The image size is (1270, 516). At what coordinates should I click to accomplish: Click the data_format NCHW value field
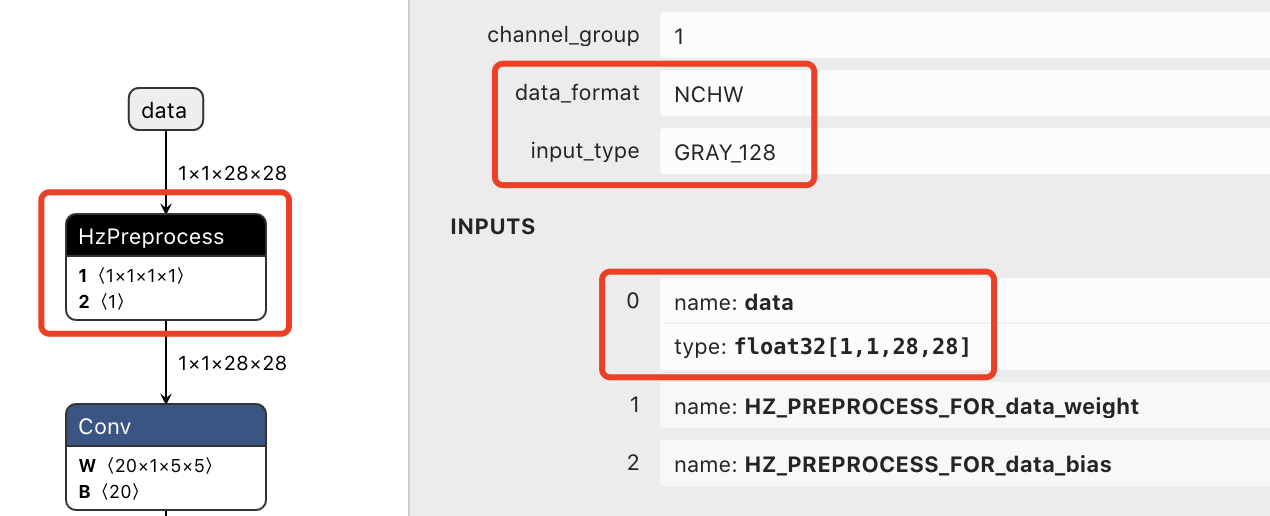click(x=735, y=95)
